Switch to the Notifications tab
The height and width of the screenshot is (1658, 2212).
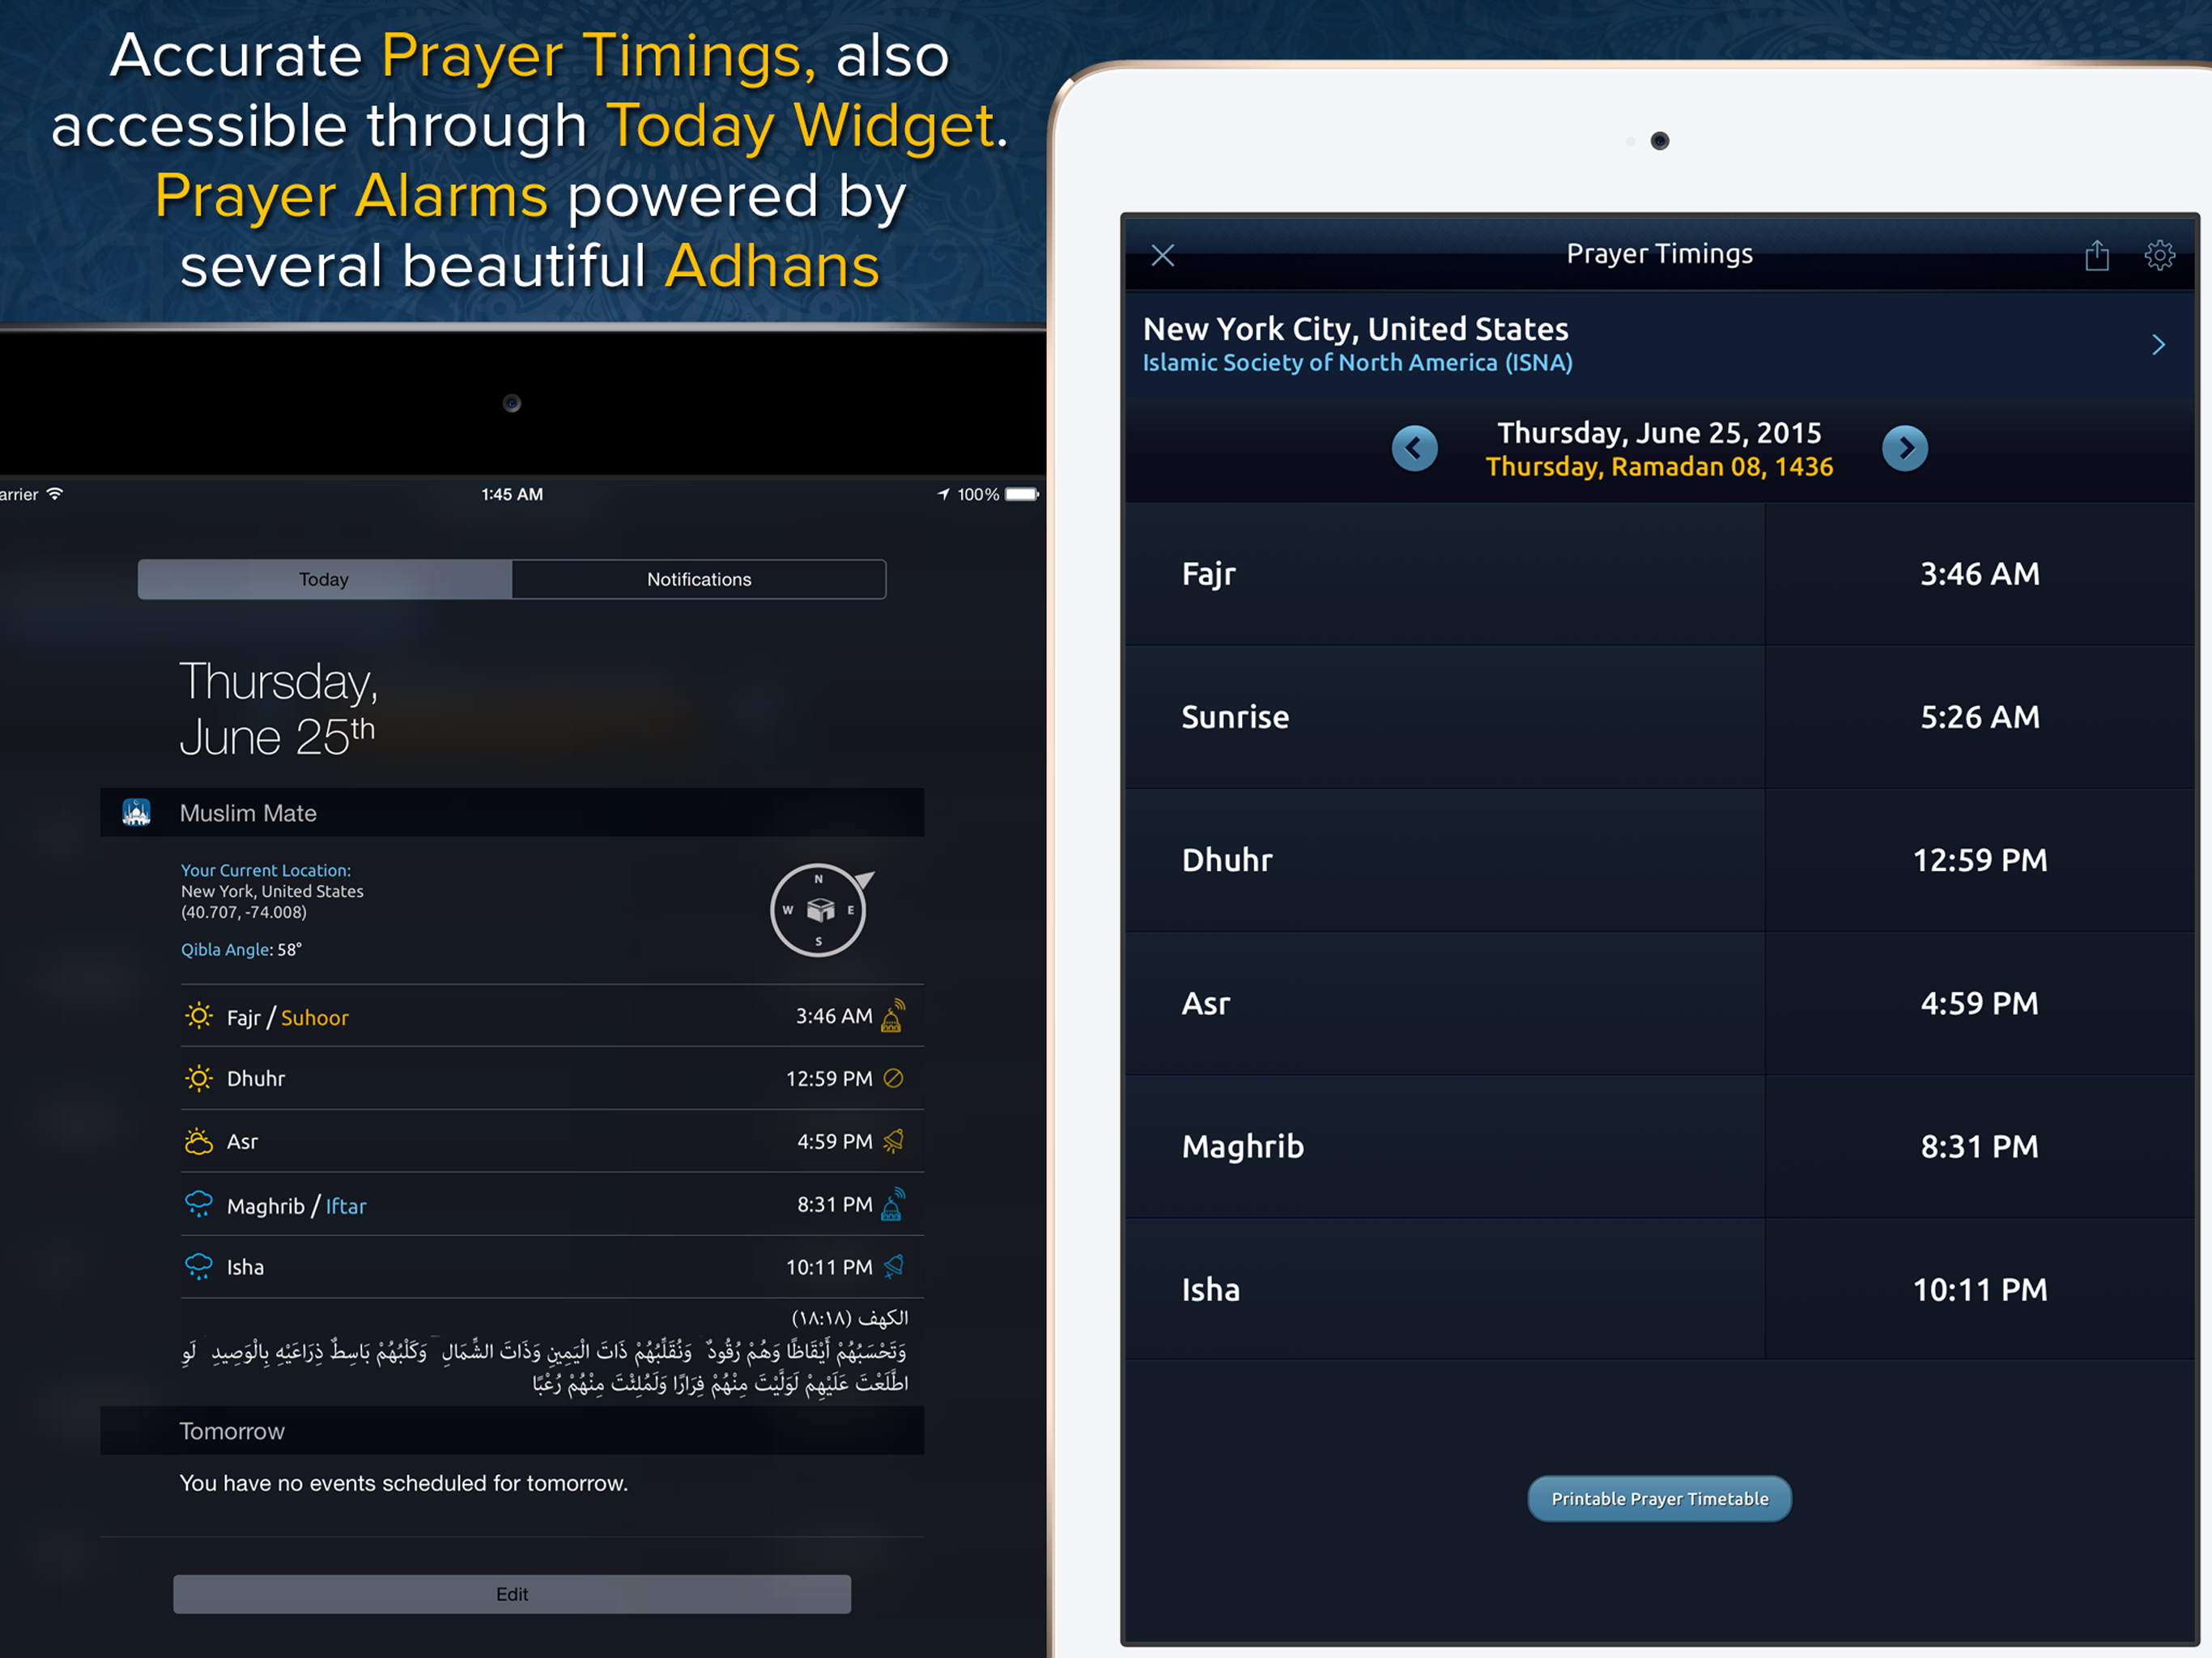699,579
